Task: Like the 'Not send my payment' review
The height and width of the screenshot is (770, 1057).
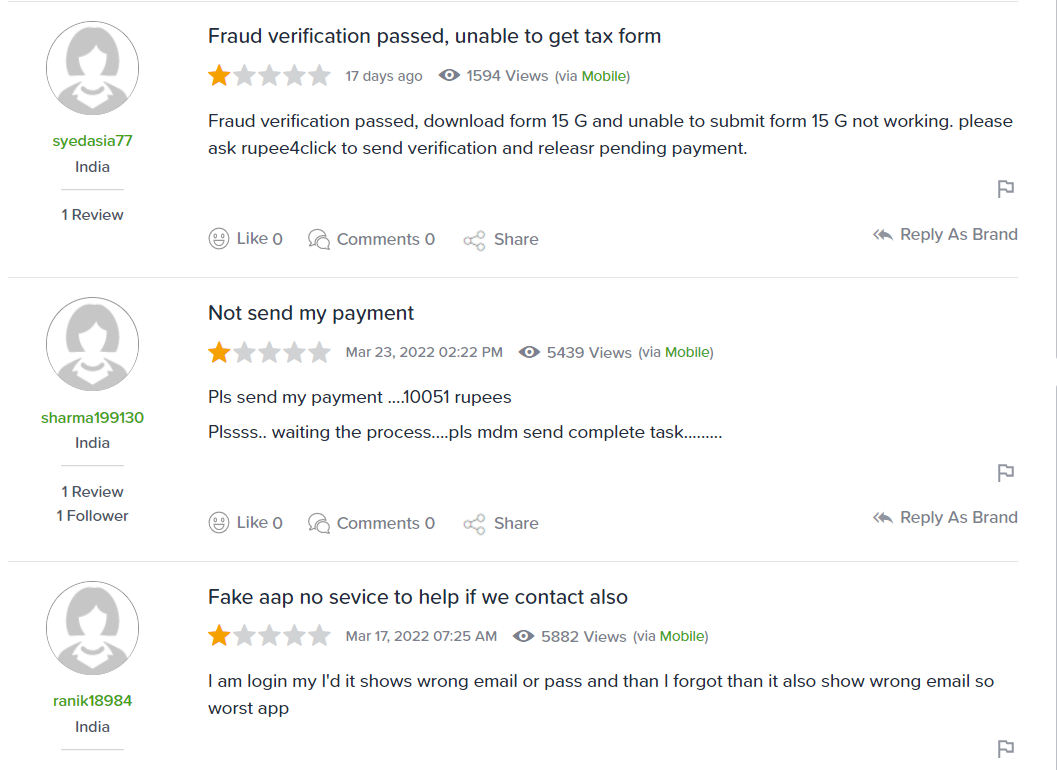Action: (x=245, y=523)
